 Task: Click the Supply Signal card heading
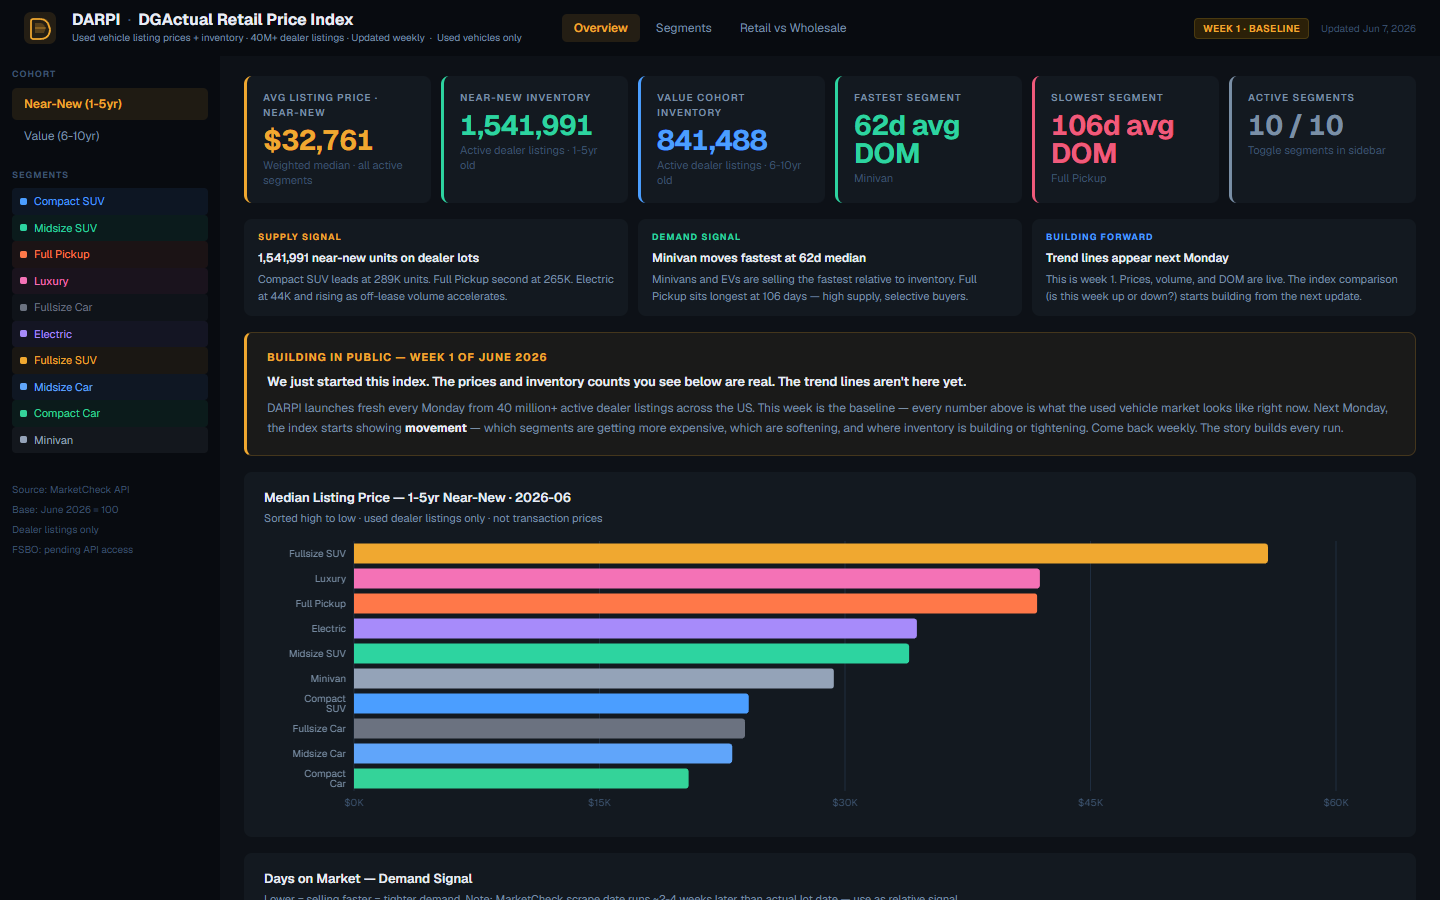pos(299,237)
